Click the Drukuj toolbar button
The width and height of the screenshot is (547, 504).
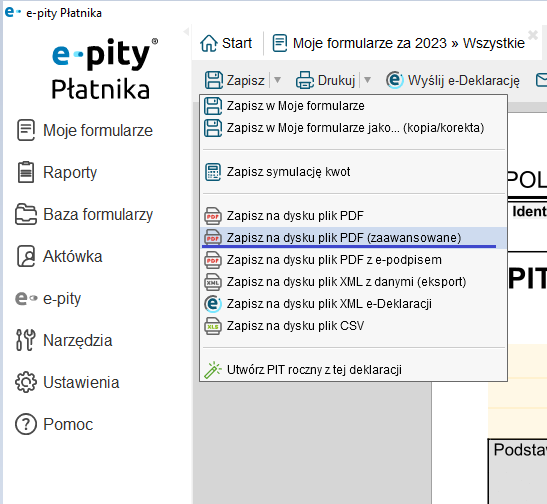click(x=325, y=80)
